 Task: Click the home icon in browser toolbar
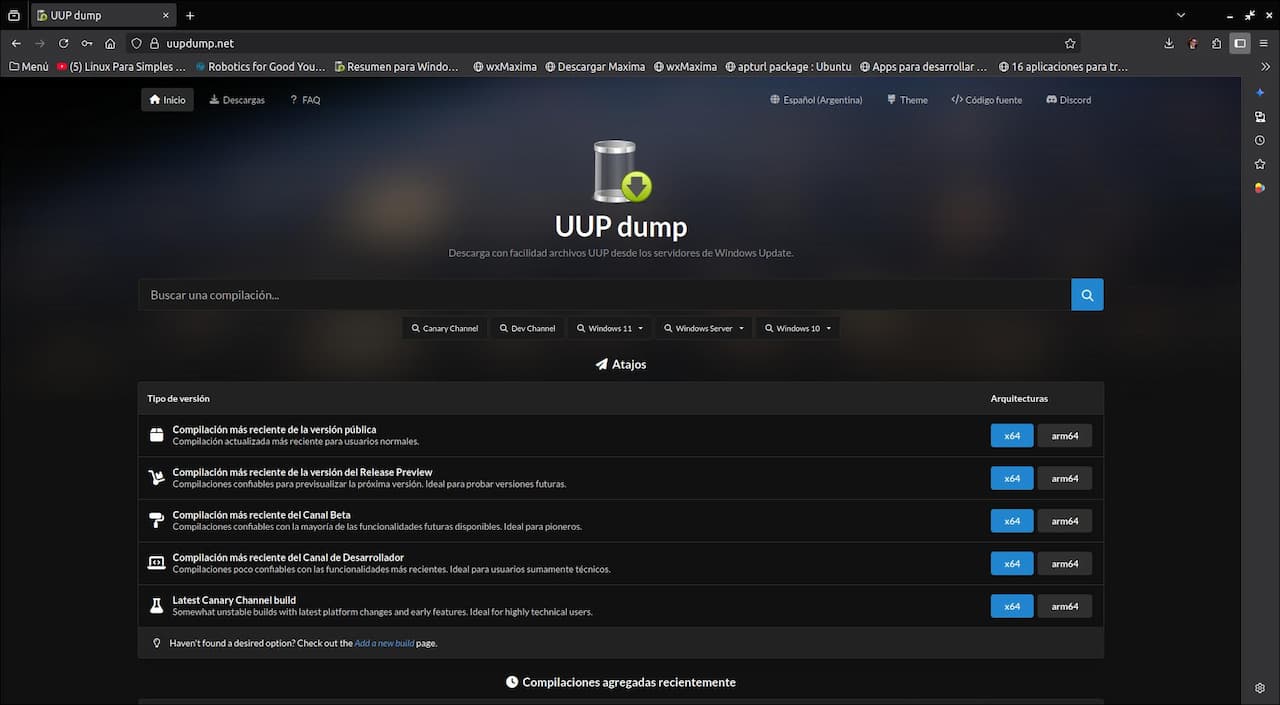[x=110, y=44]
